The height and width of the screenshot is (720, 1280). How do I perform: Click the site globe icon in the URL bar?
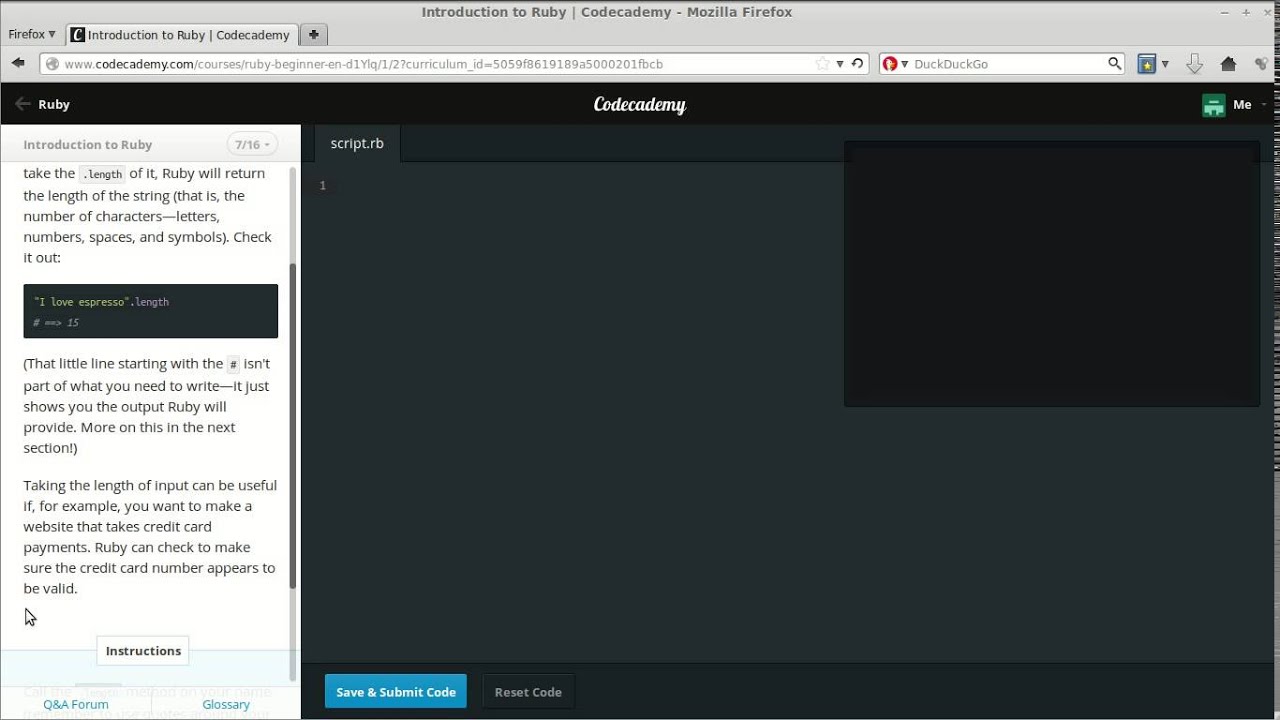pos(52,64)
